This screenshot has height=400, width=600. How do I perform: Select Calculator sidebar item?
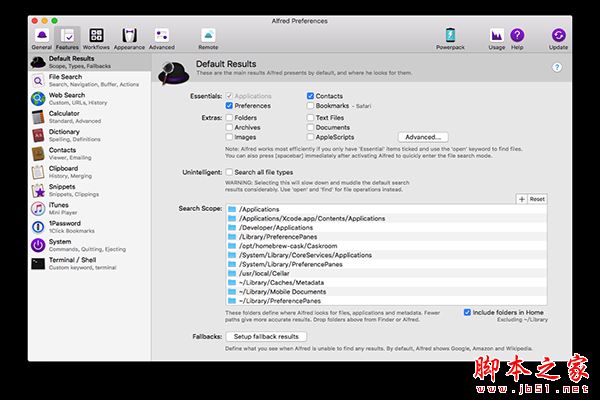coord(90,117)
